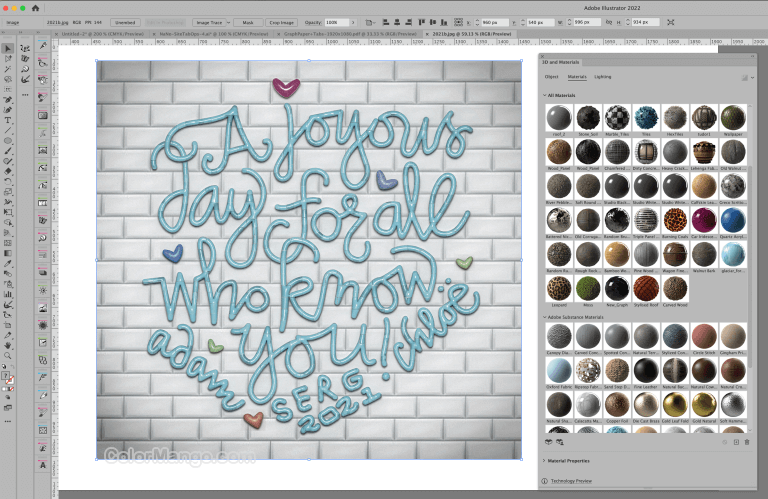
Task: Click the Home icon in the top bar
Action: click(36, 7)
